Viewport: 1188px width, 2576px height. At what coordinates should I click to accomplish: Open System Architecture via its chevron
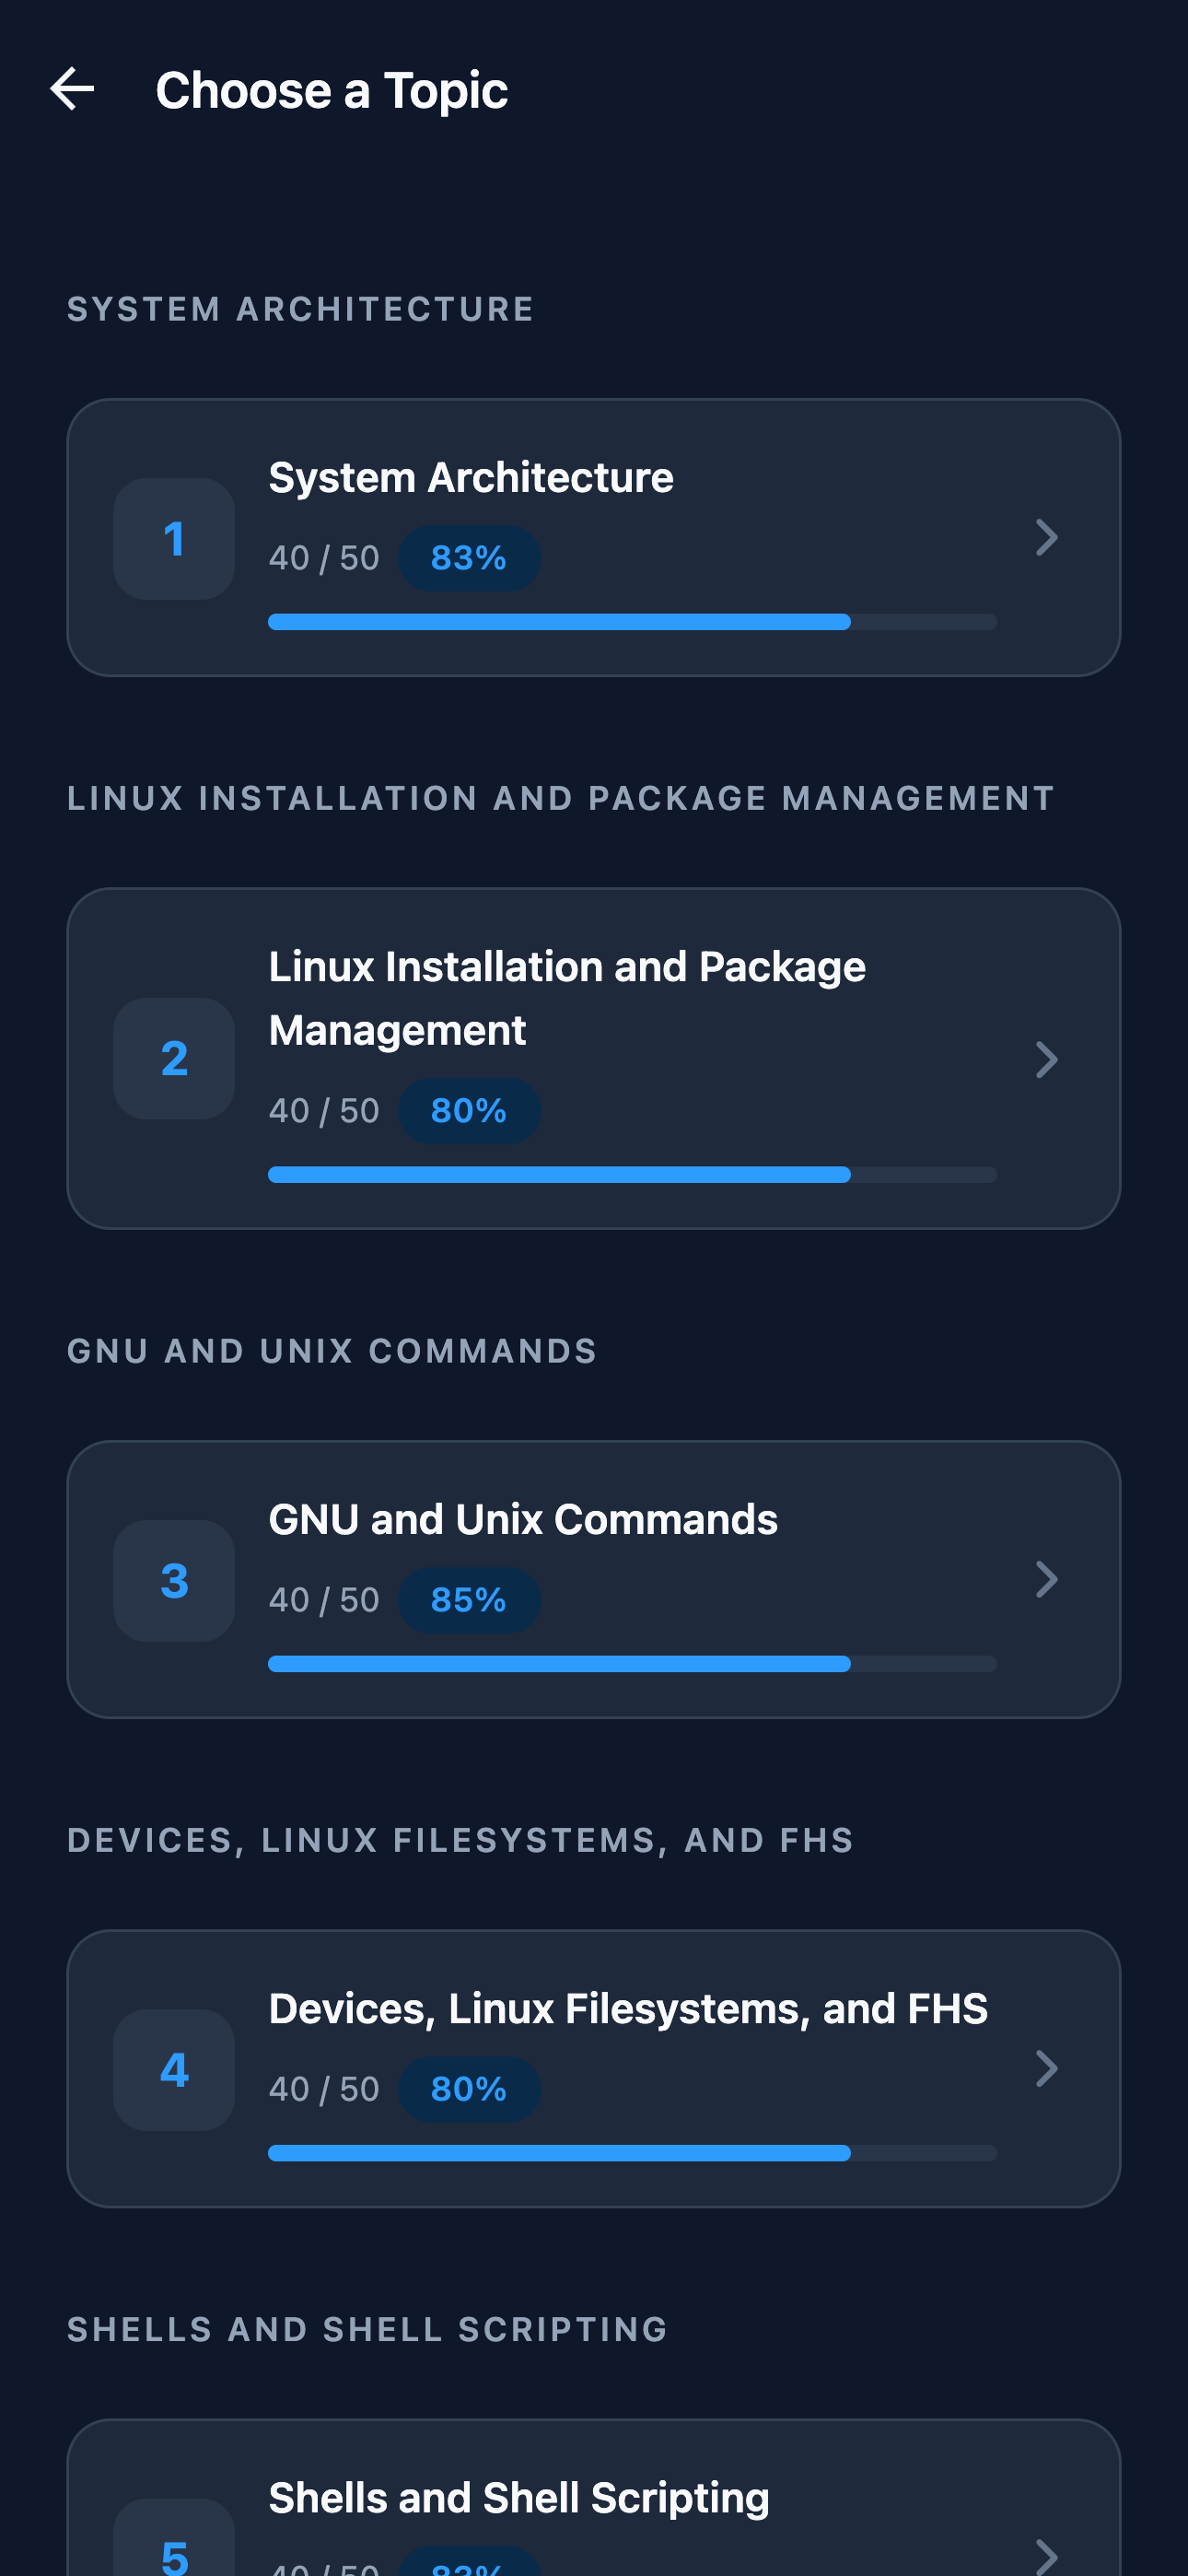(x=1046, y=538)
